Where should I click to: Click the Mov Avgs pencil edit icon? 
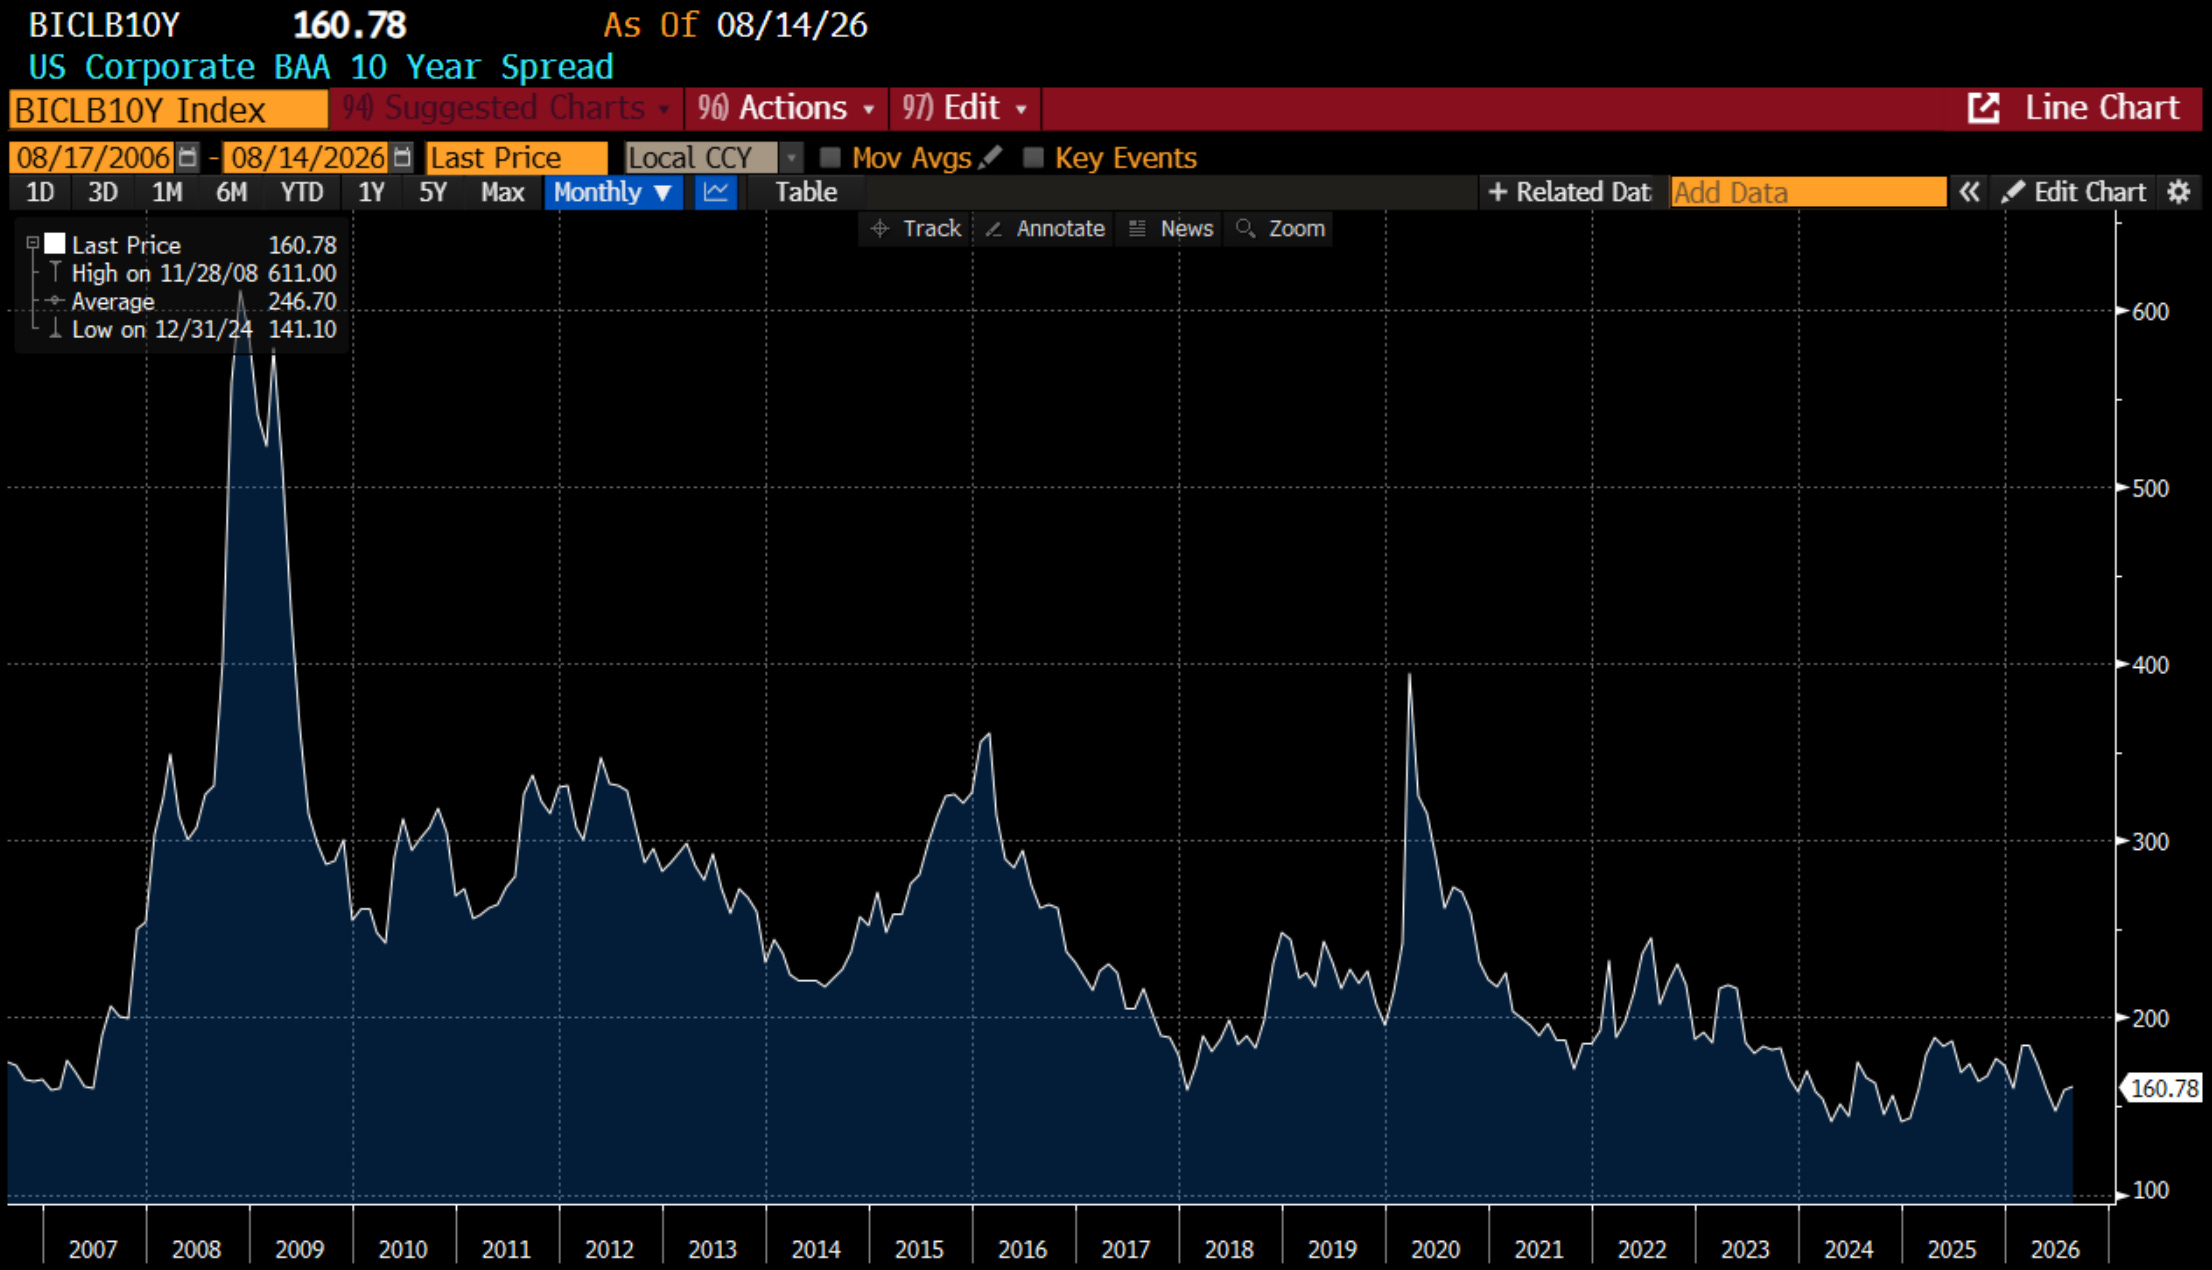[x=990, y=157]
